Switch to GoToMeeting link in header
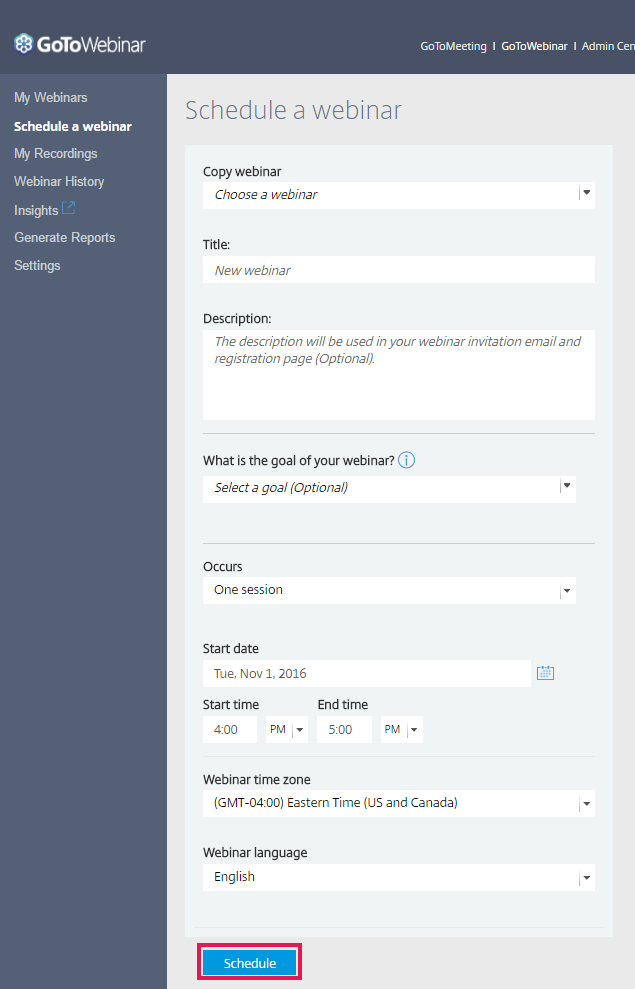The image size is (635, 989). (453, 46)
